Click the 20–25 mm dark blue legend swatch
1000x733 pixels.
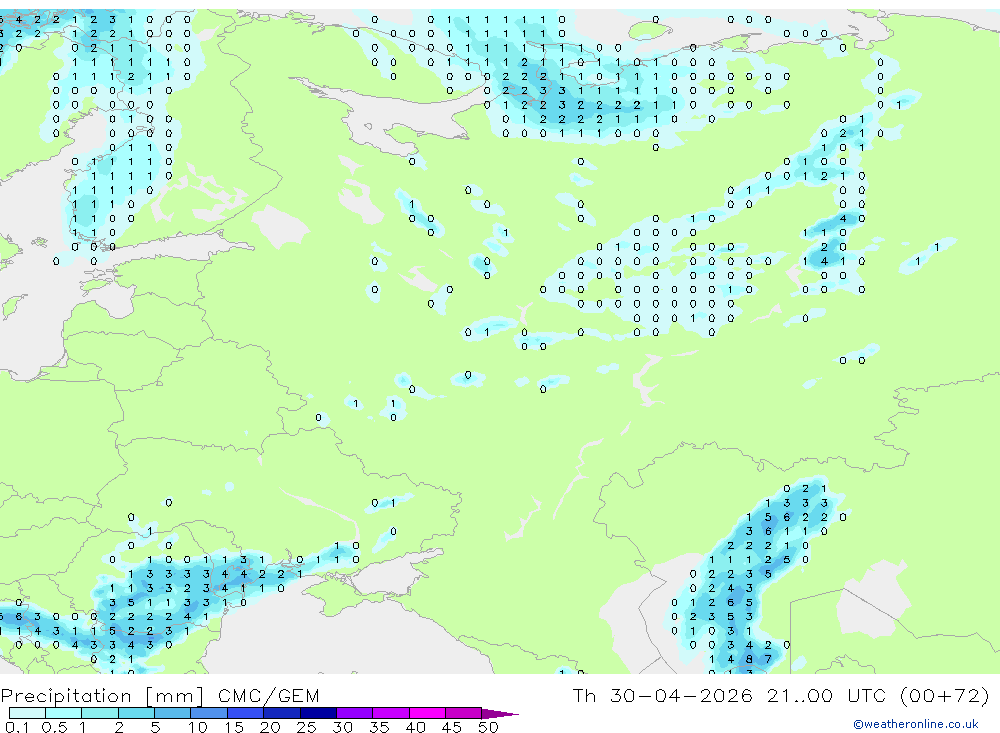pyautogui.click(x=282, y=713)
